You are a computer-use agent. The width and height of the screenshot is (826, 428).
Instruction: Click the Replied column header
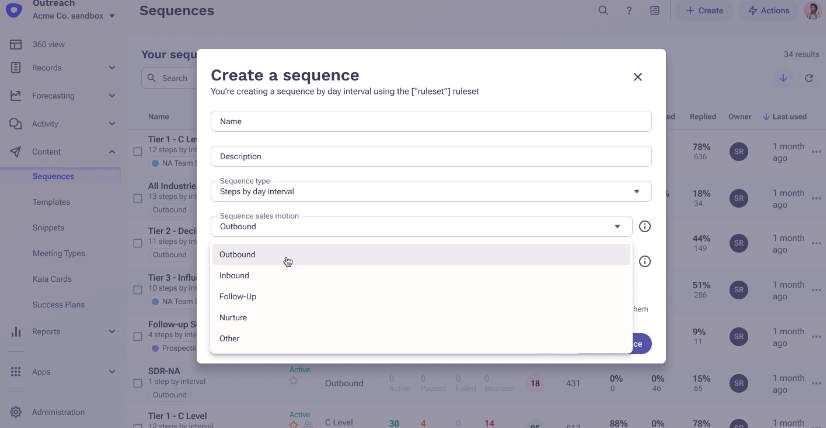[x=703, y=116]
